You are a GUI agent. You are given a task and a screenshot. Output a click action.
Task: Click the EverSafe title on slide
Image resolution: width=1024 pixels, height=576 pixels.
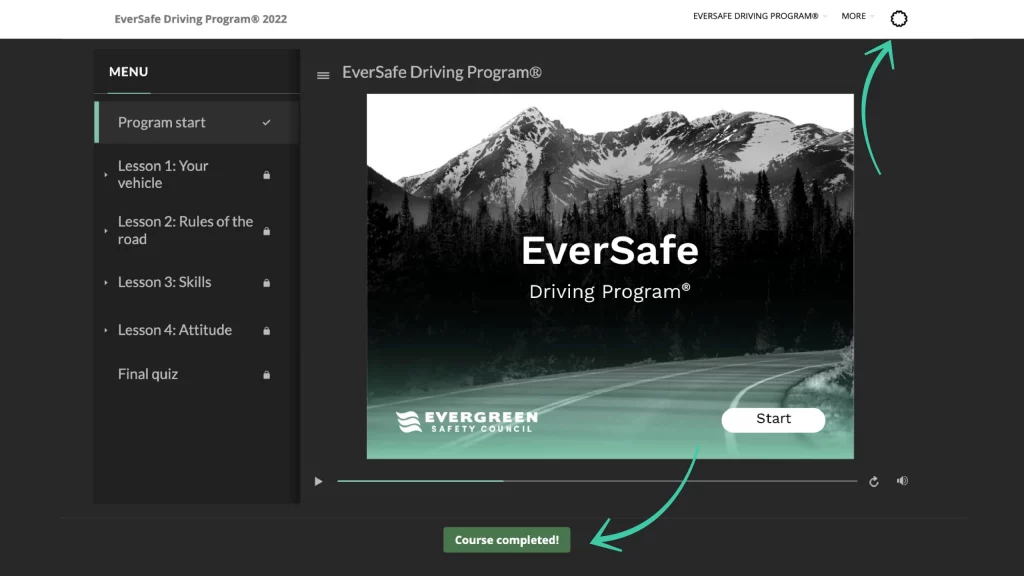pos(610,251)
